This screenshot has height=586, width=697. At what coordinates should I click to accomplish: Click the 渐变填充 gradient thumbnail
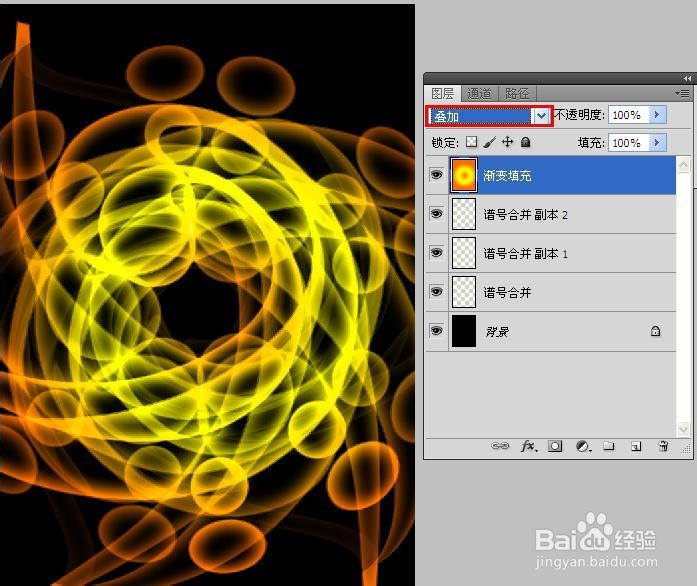464,175
